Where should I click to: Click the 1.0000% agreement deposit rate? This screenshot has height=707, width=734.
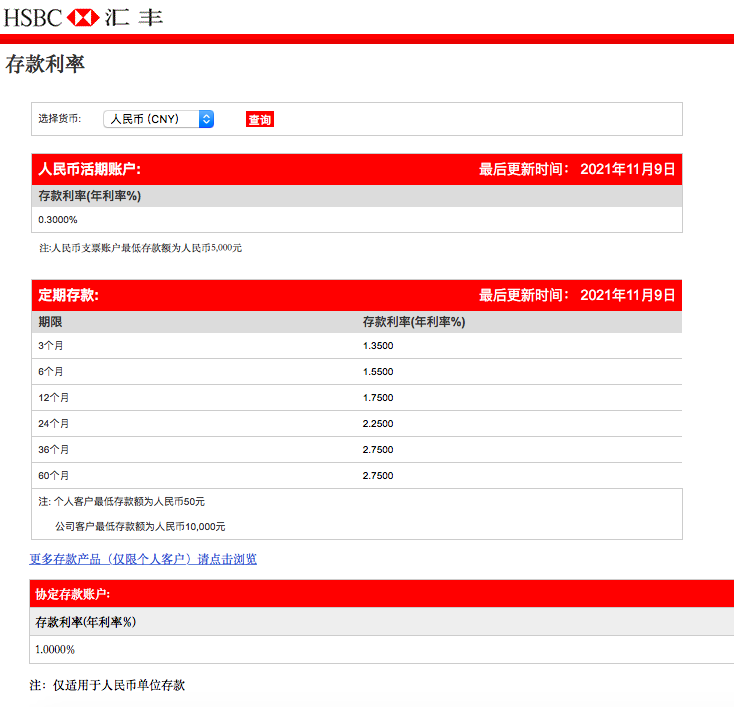[55, 650]
